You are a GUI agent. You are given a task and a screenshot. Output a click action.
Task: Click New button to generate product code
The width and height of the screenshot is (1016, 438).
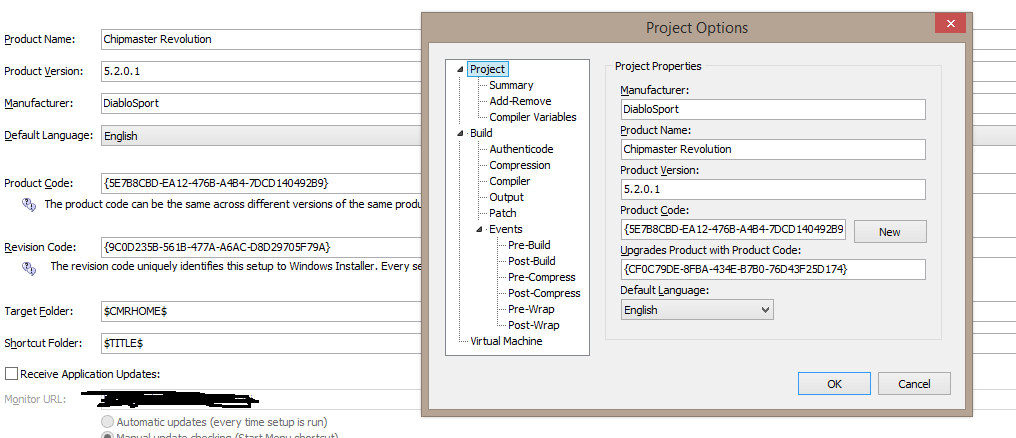point(890,232)
